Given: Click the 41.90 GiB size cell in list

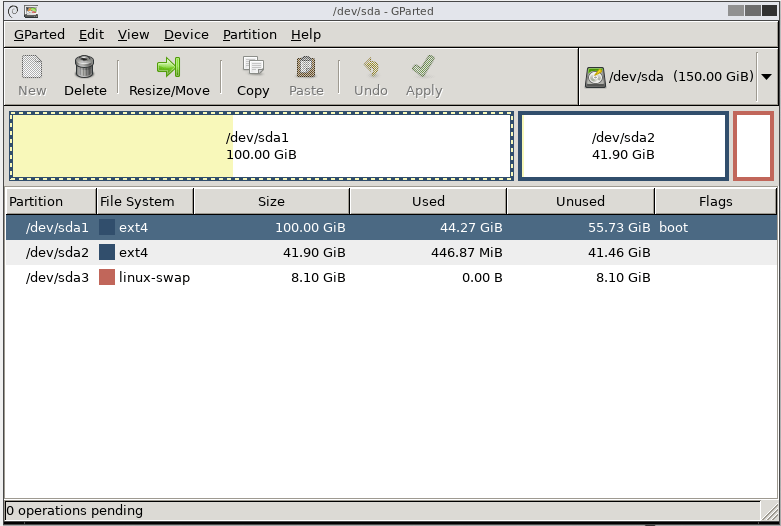Looking at the screenshot, I should click(x=314, y=252).
